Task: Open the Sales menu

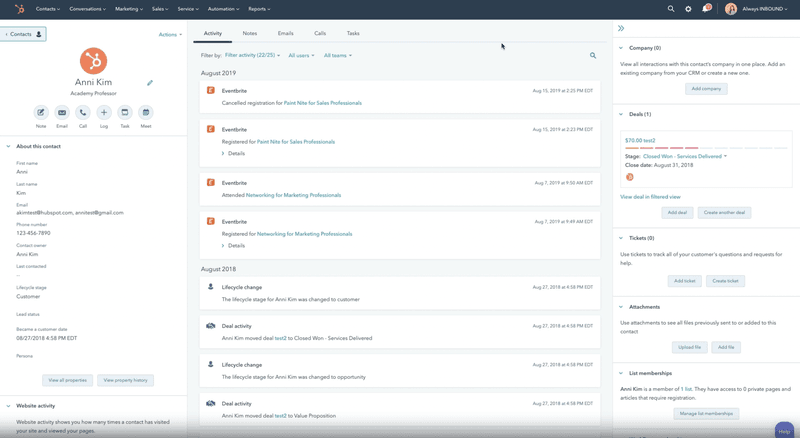Action: pyautogui.click(x=160, y=9)
